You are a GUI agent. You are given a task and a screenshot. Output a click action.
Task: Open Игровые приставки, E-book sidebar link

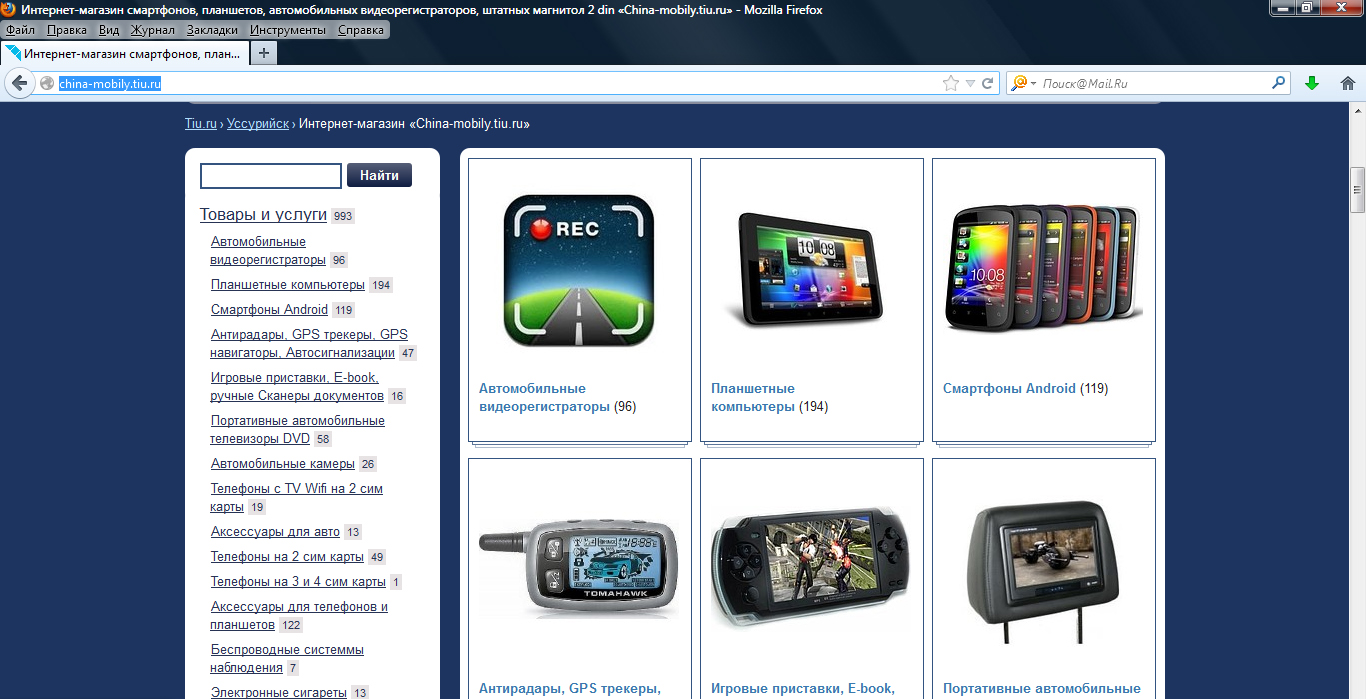(297, 387)
